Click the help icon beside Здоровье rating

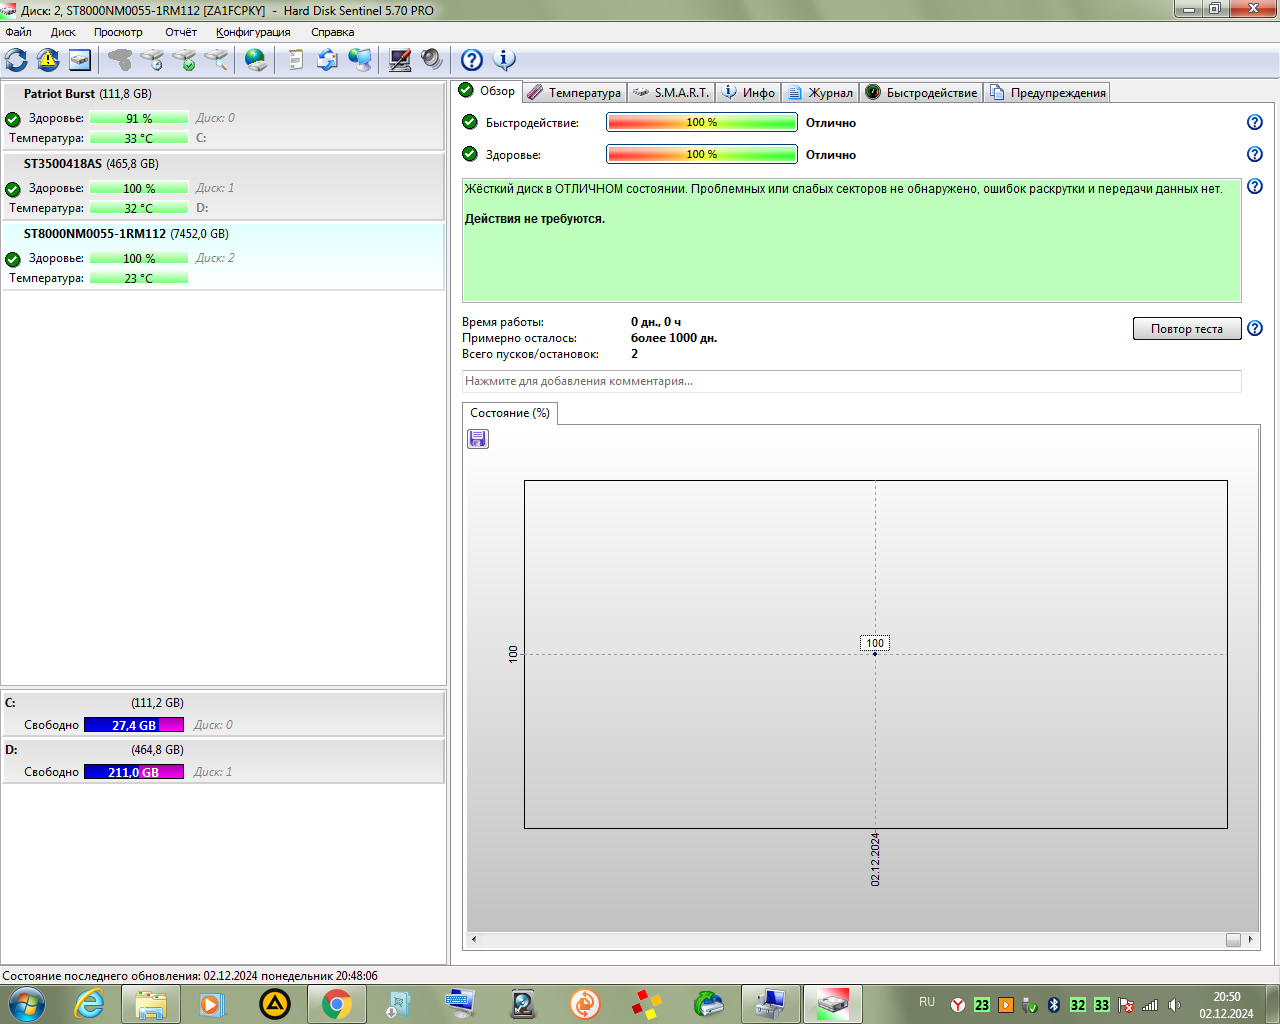pyautogui.click(x=1255, y=154)
